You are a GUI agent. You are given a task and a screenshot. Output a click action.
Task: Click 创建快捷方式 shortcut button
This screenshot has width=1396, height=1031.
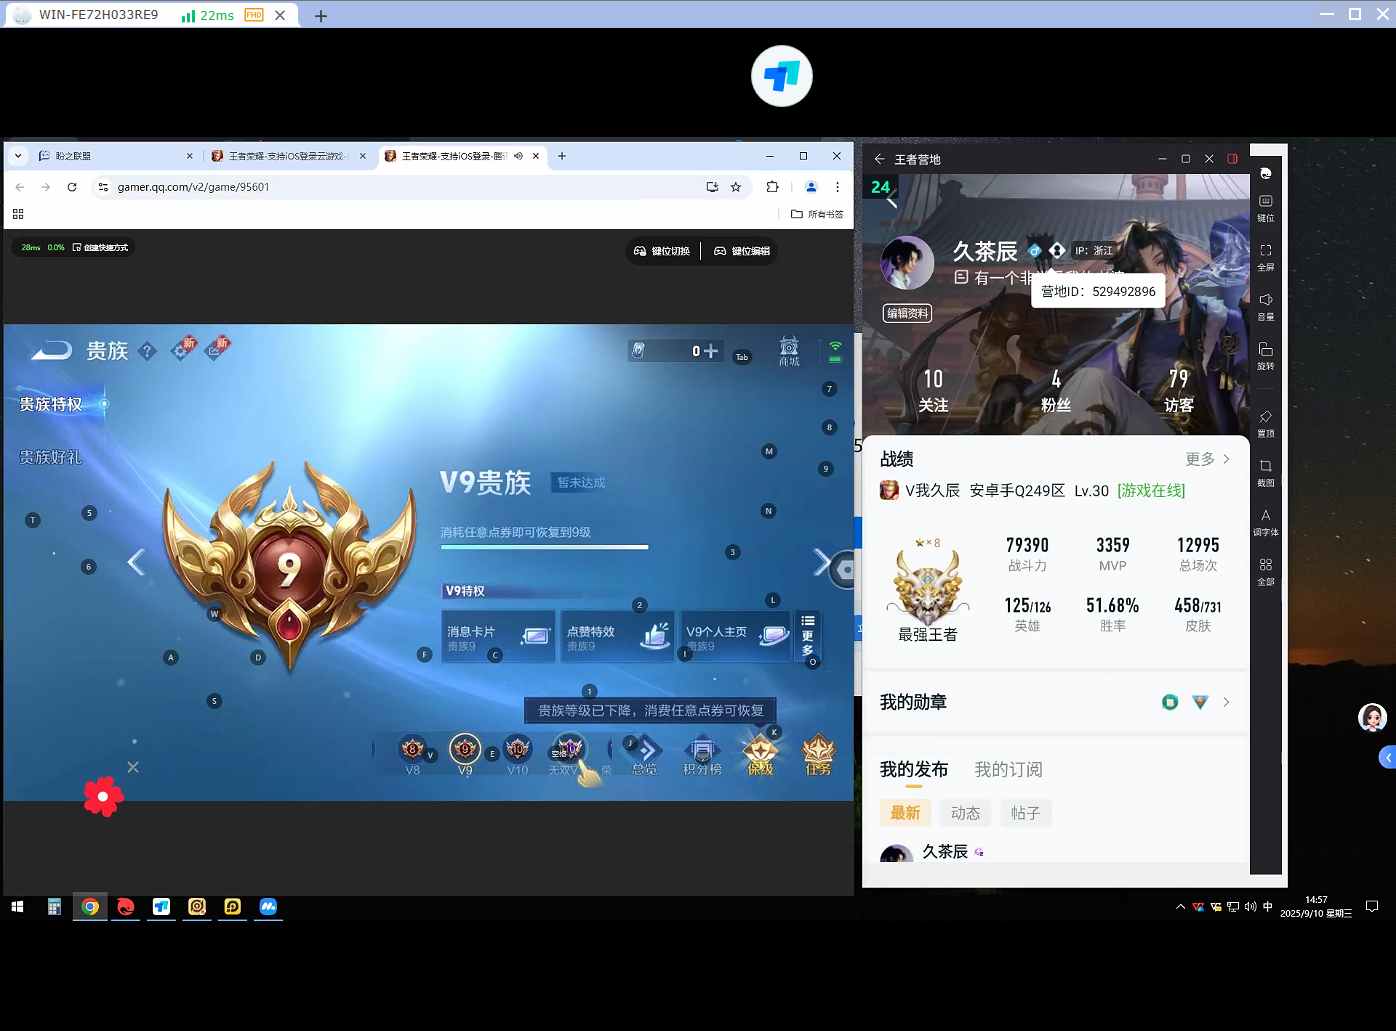pos(100,247)
